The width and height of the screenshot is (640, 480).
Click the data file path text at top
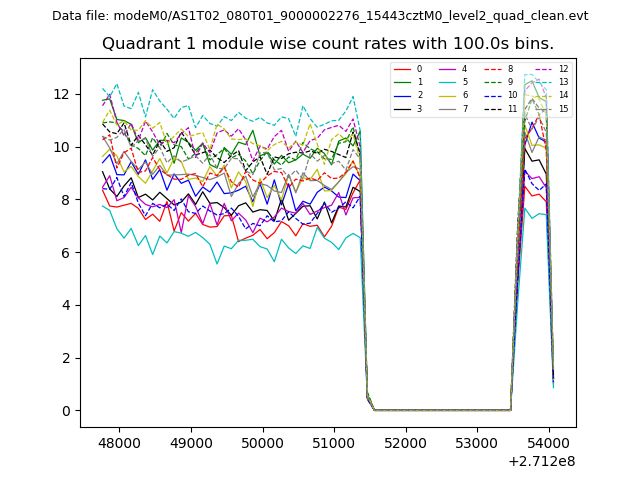[x=320, y=16]
